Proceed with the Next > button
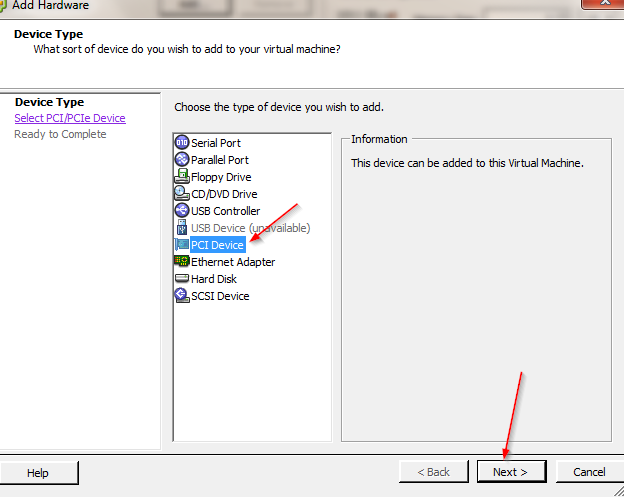Viewport: 624px width, 497px height. pos(511,472)
